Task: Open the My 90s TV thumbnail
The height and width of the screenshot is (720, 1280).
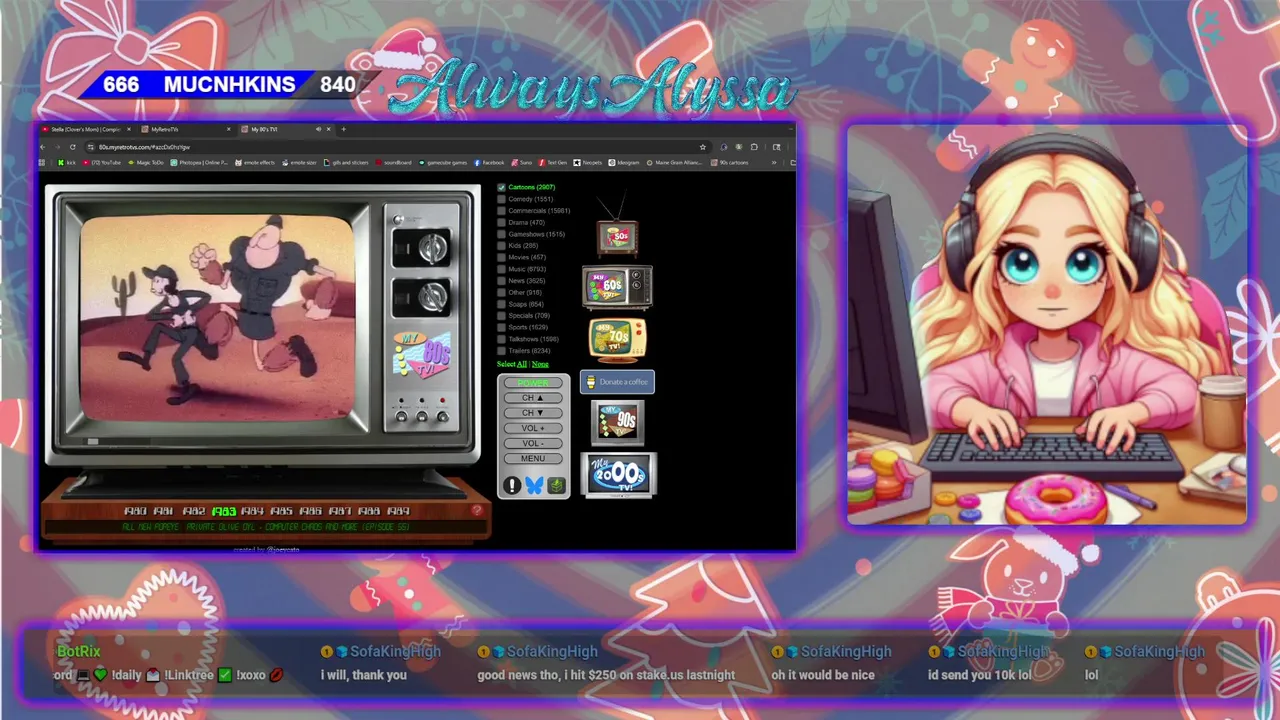Action: click(617, 423)
